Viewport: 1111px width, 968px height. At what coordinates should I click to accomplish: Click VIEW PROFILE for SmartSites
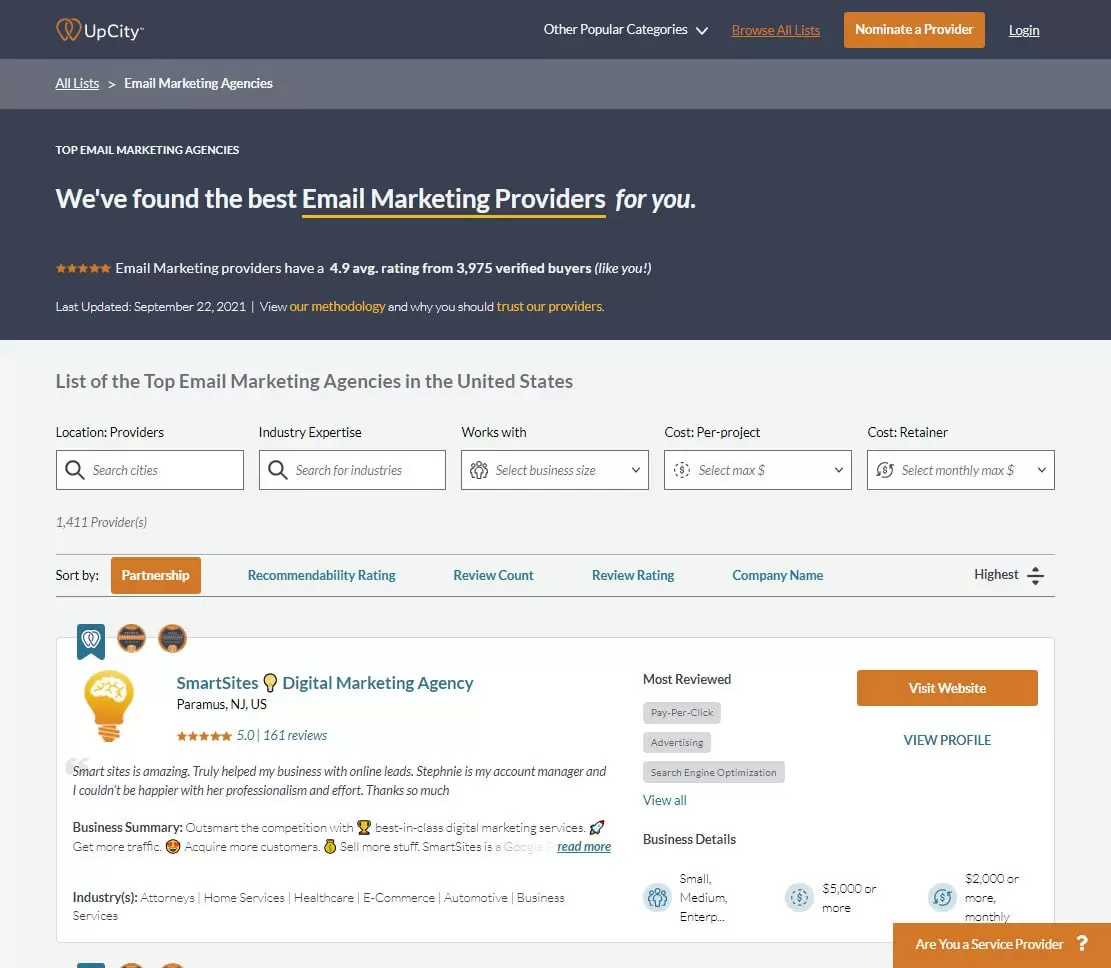[x=947, y=740]
